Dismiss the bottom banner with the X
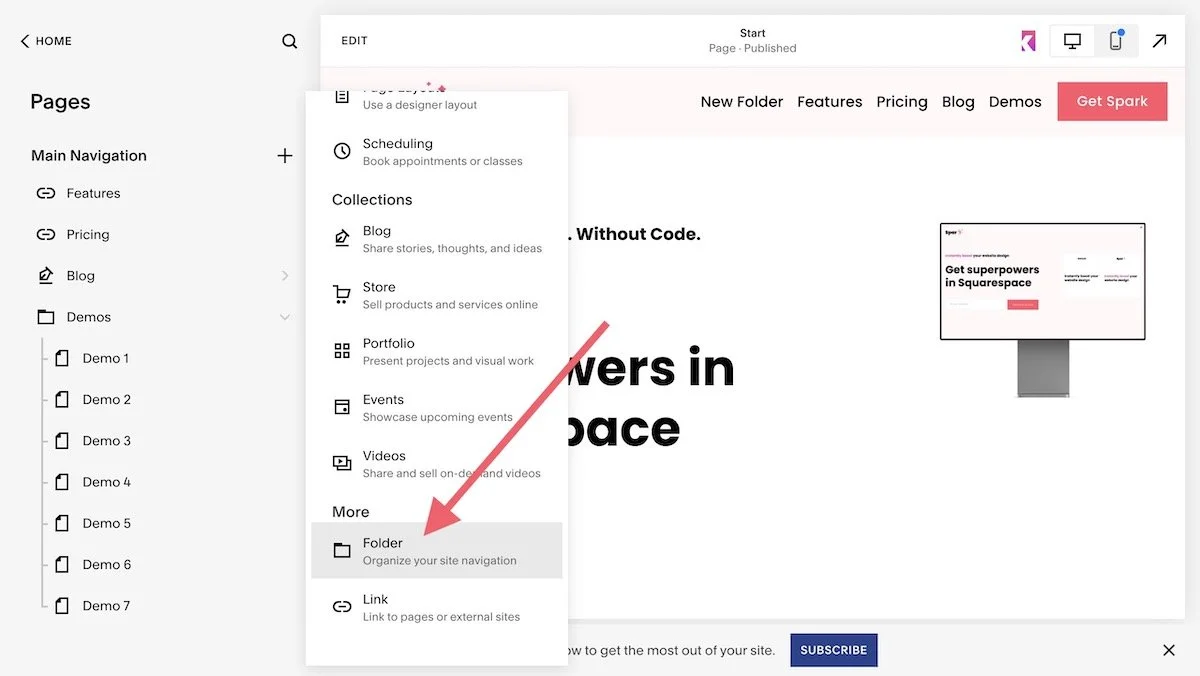The image size is (1200, 676). click(1168, 649)
